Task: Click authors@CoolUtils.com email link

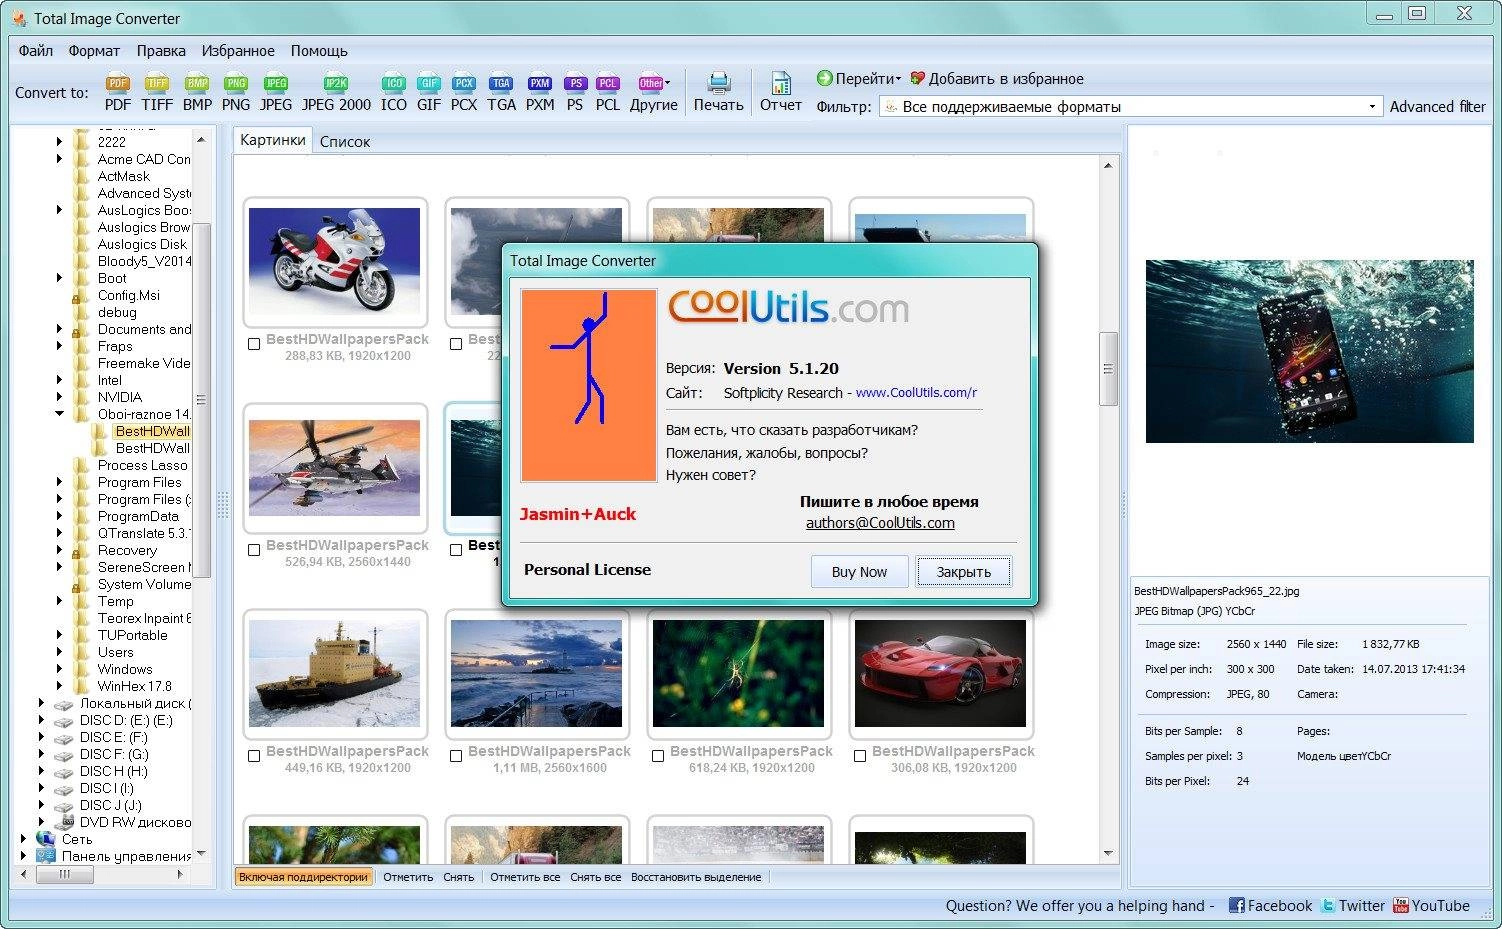Action: (880, 523)
